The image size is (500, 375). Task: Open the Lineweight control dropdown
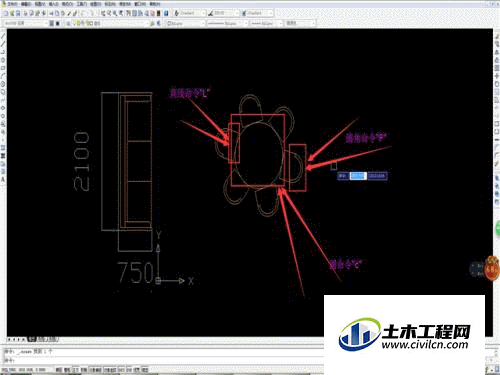[267, 23]
